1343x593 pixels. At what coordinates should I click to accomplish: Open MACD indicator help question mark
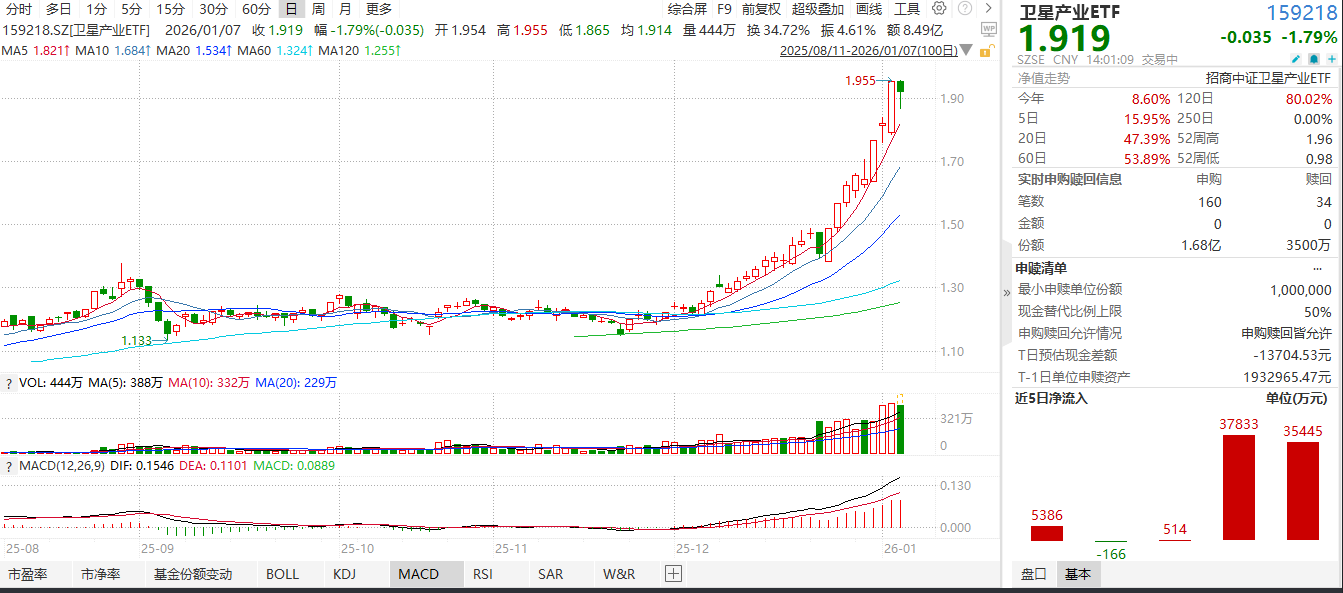8,465
